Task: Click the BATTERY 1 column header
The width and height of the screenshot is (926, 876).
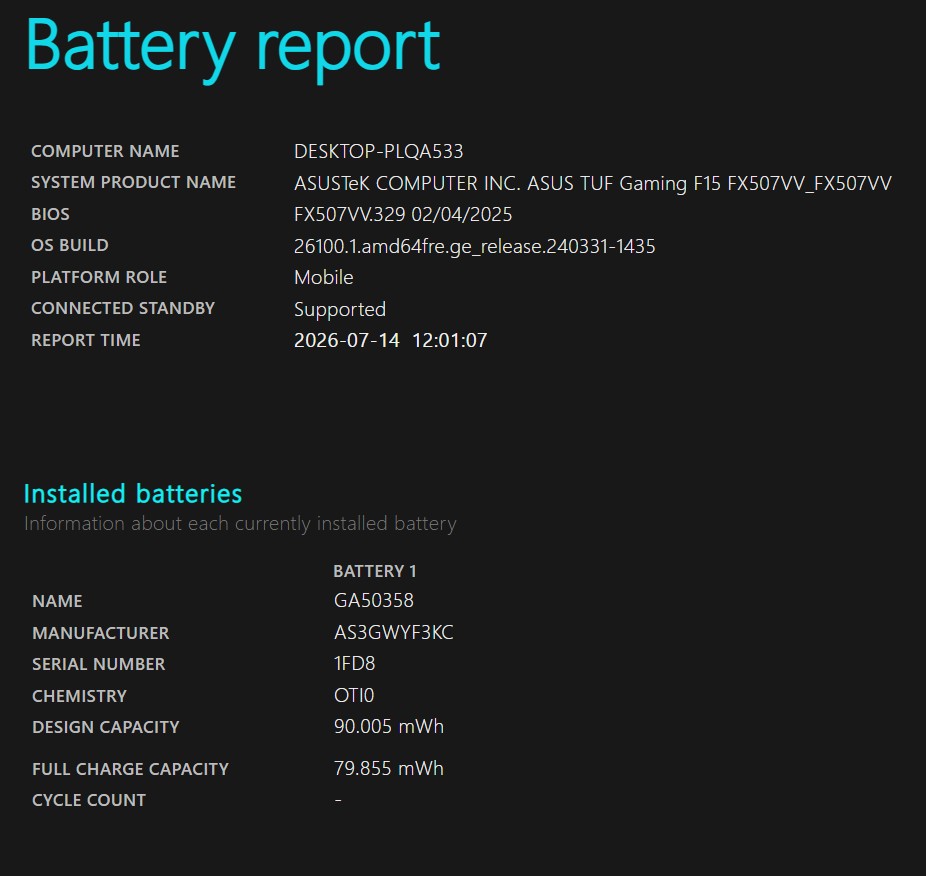Action: [375, 571]
